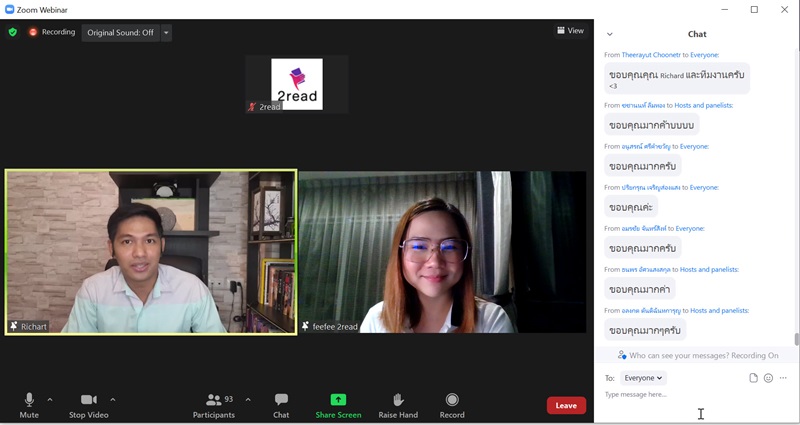Stop Video camera button
This screenshot has width=800, height=425.
[x=89, y=406]
